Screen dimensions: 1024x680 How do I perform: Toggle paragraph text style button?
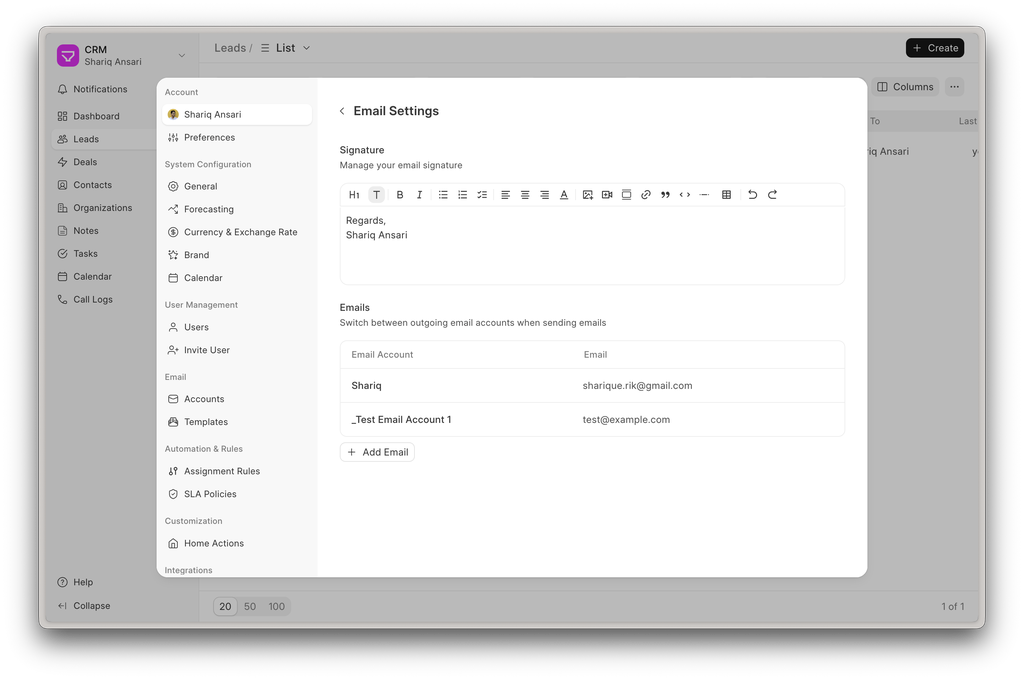376,195
